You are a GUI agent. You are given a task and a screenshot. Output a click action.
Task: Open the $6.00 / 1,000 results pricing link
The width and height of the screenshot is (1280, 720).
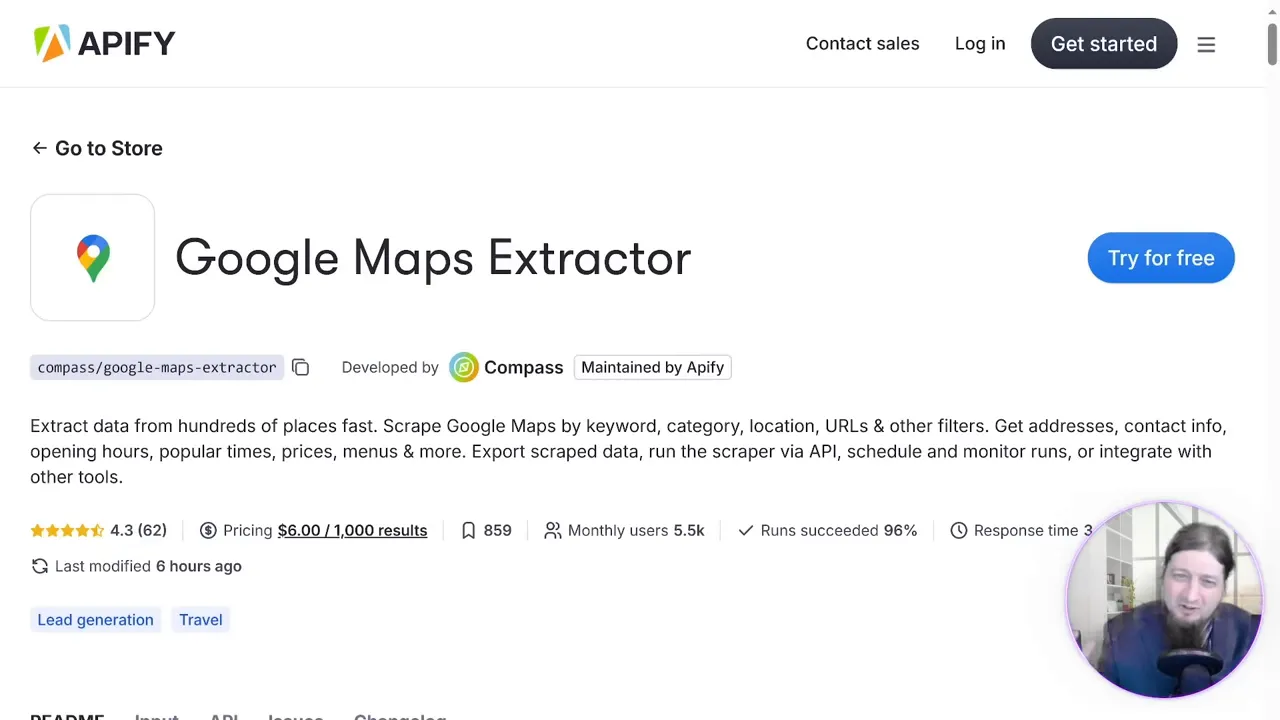[352, 530]
